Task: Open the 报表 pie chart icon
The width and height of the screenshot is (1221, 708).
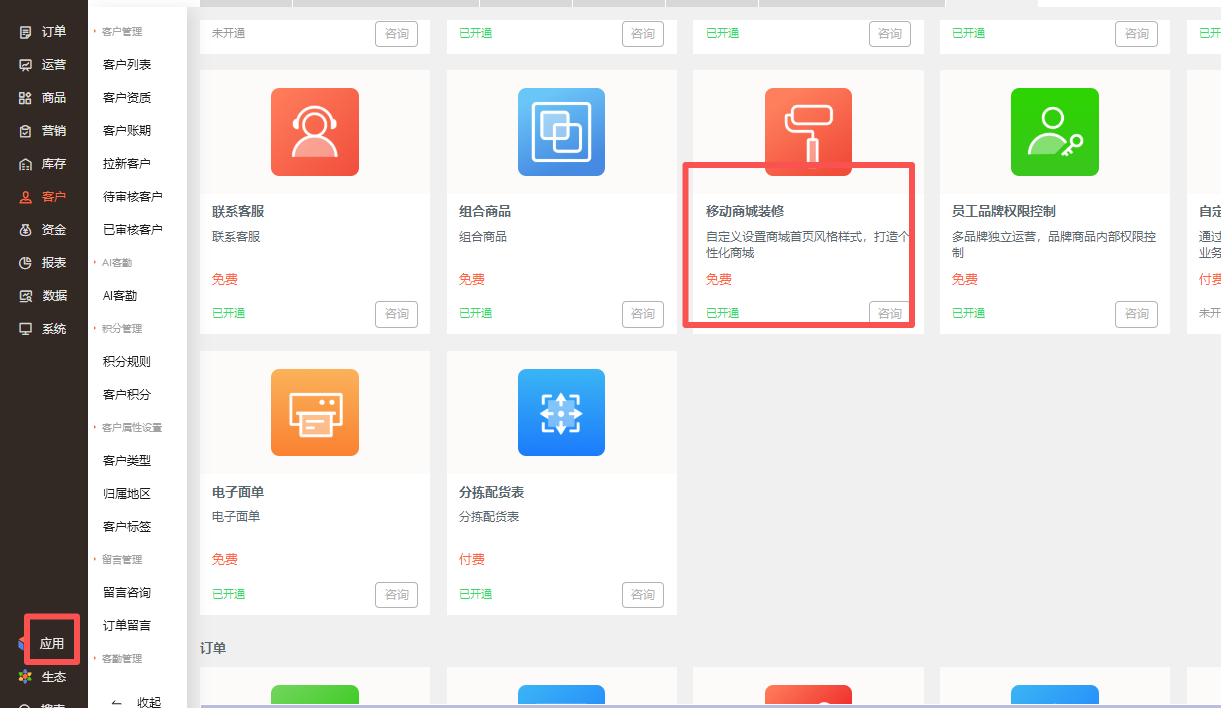Action: pos(26,263)
